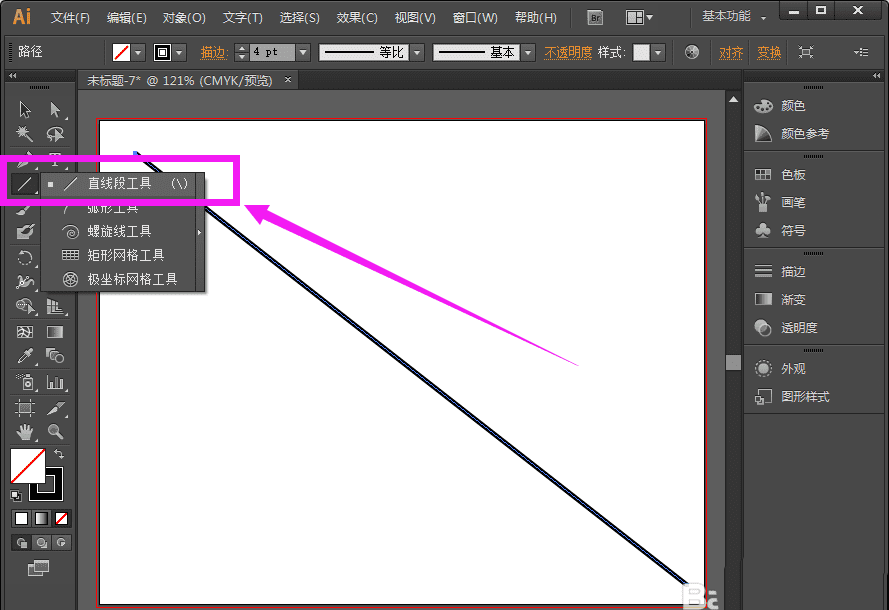Open the stroke color dropdown arrow
This screenshot has height=610, width=889.
tap(180, 53)
